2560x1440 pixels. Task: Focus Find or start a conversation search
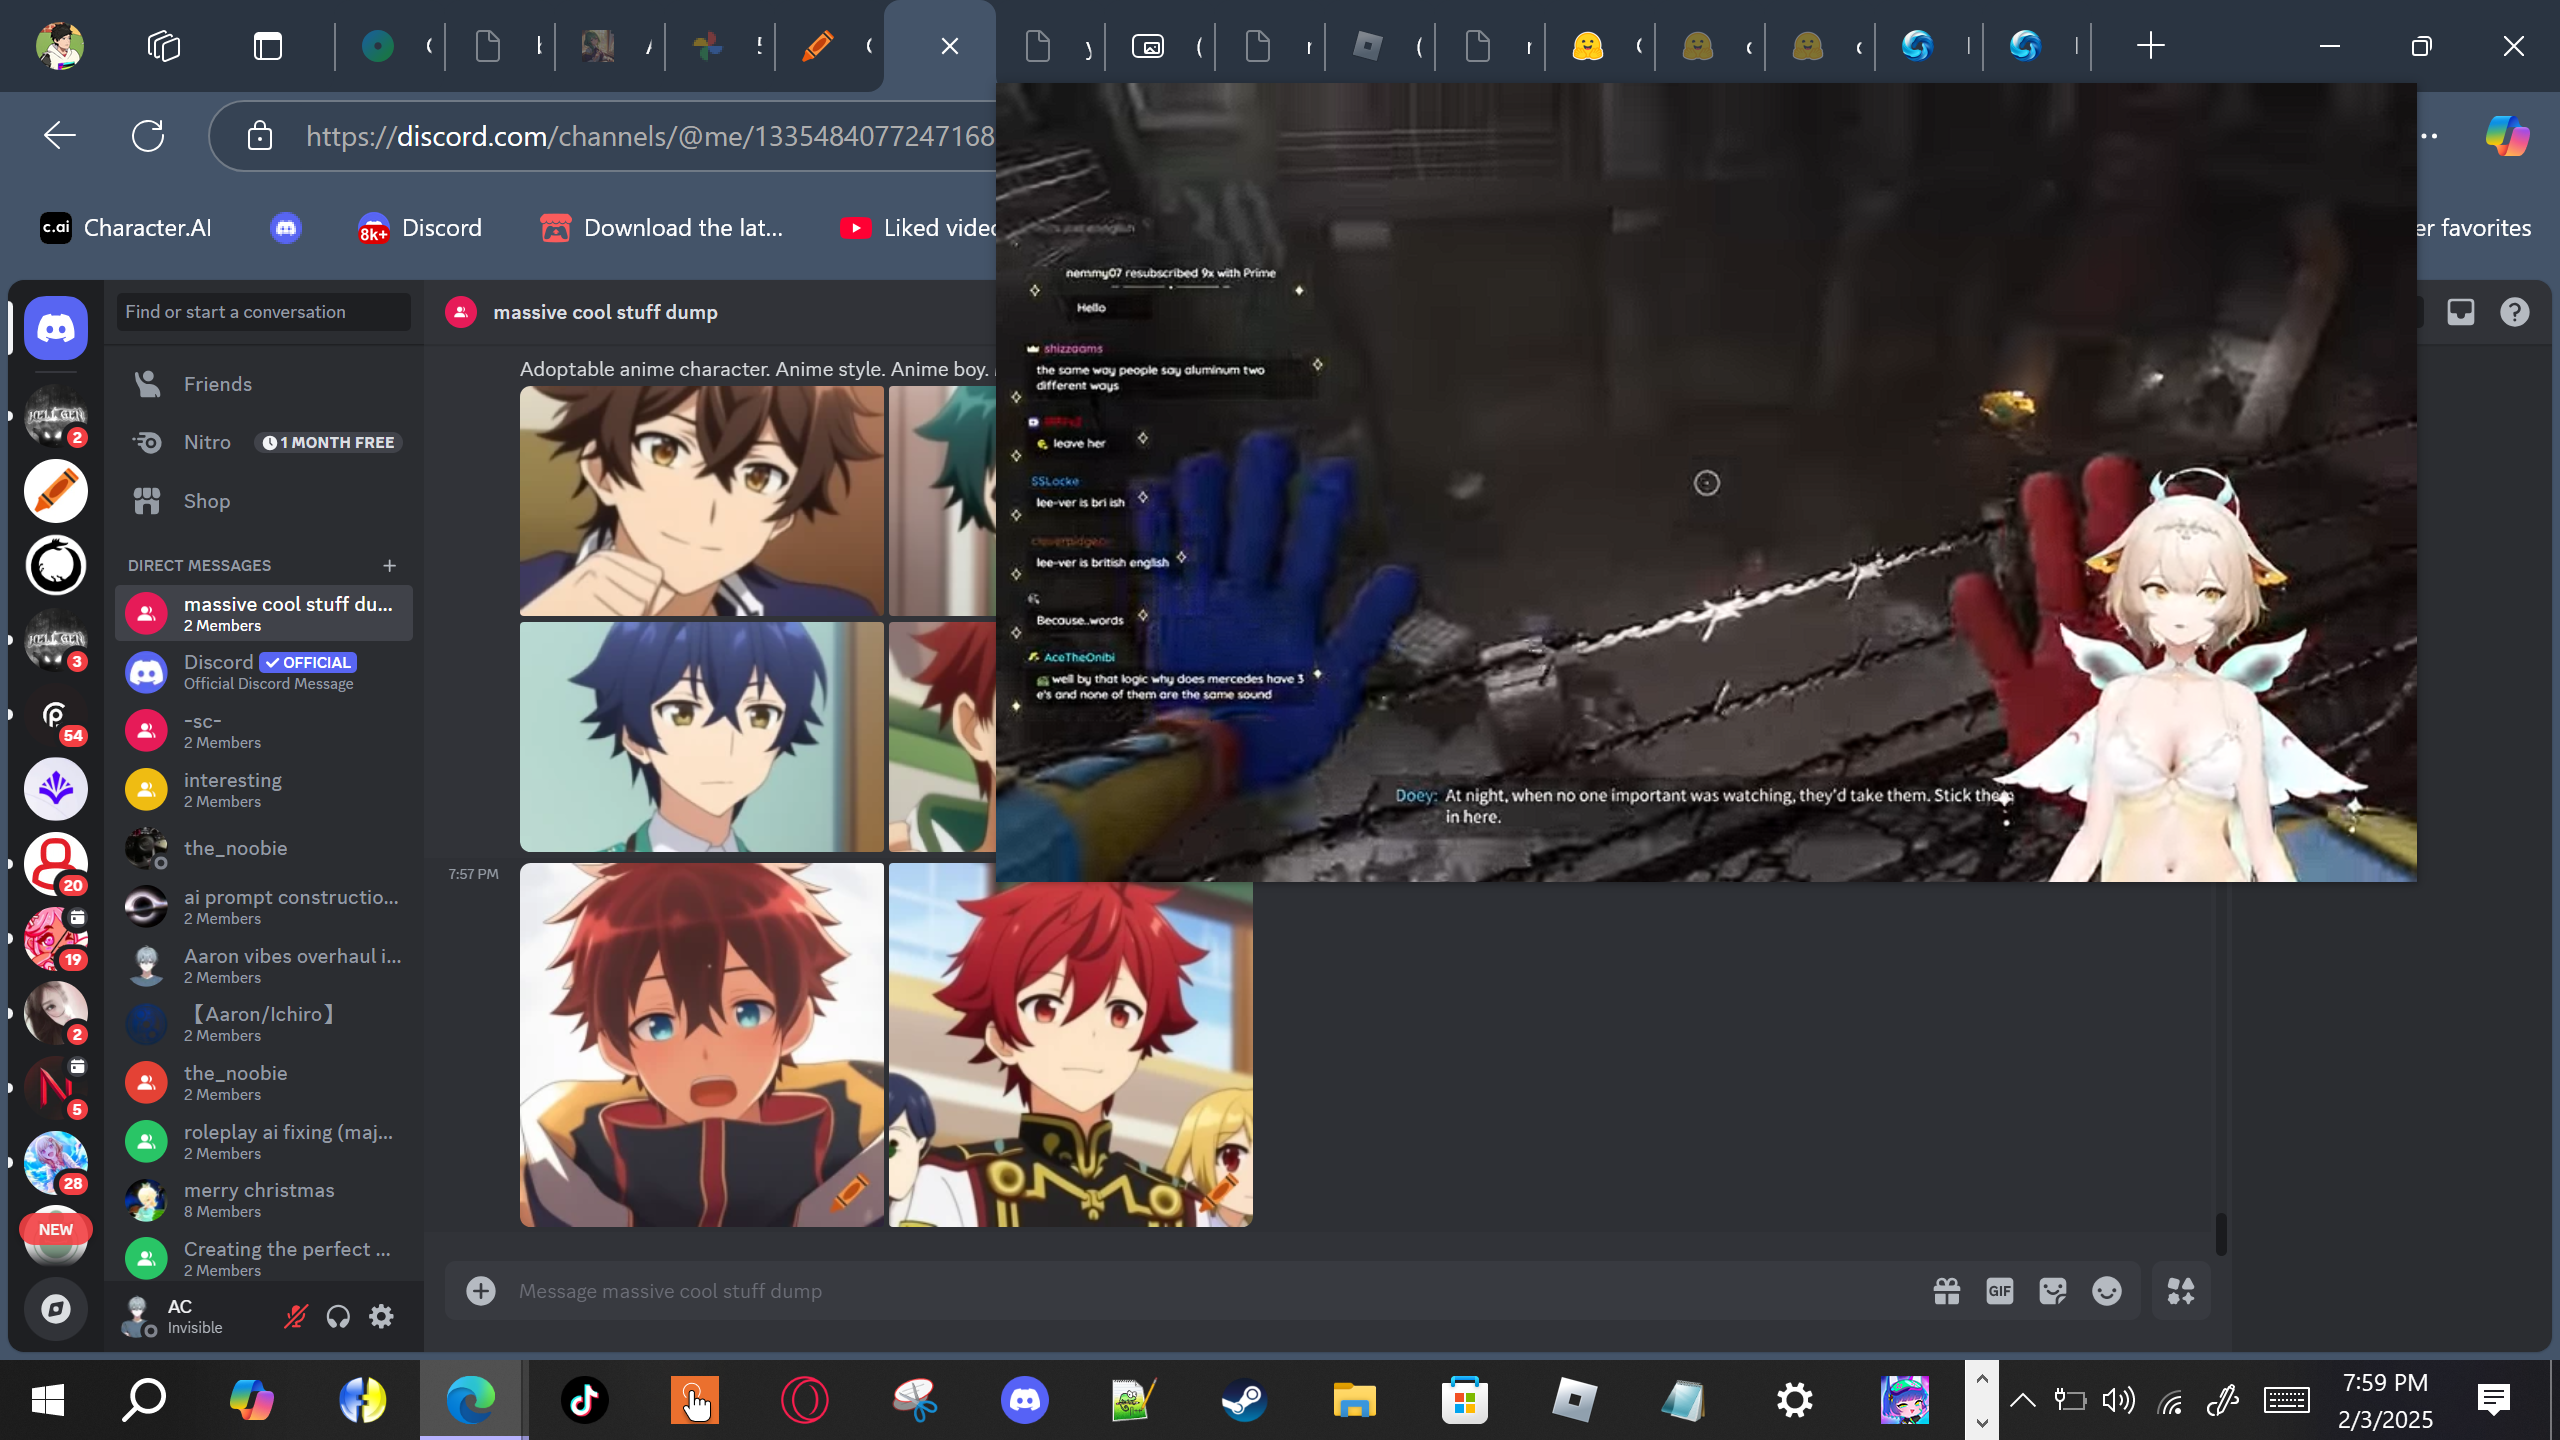pos(264,312)
